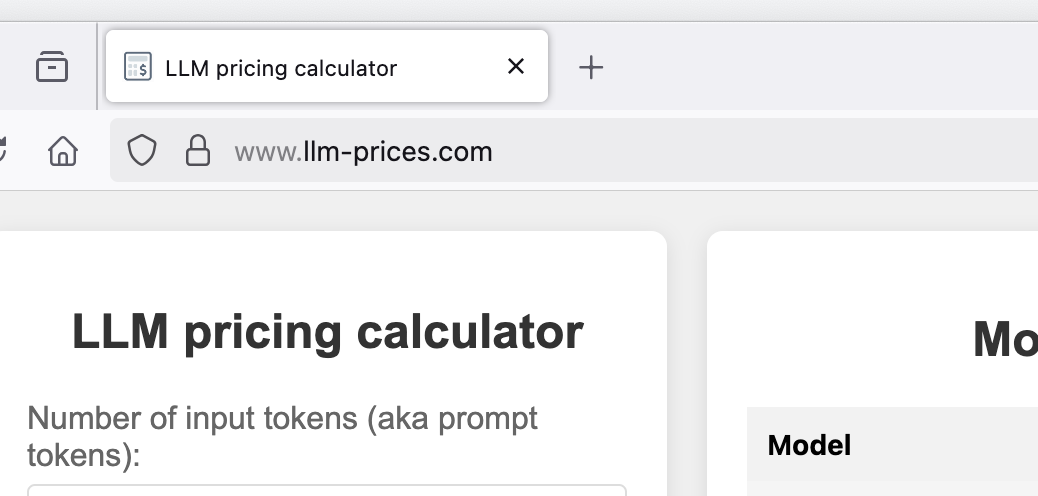1038x496 pixels.
Task: Open Firefox View from the tab strip icon
Action: [x=52, y=67]
